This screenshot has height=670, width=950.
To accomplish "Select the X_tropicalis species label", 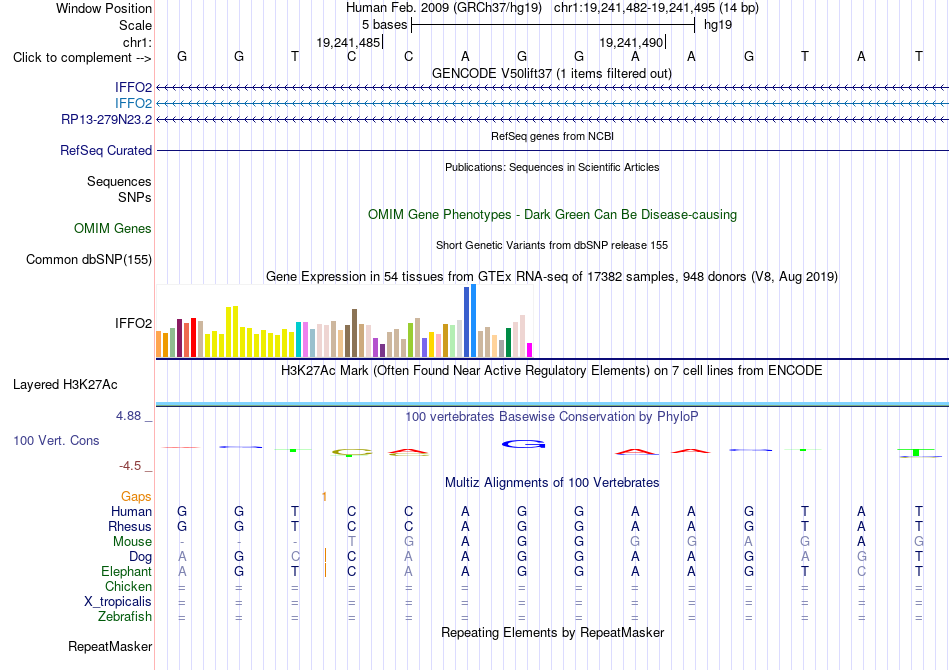I will [x=118, y=602].
